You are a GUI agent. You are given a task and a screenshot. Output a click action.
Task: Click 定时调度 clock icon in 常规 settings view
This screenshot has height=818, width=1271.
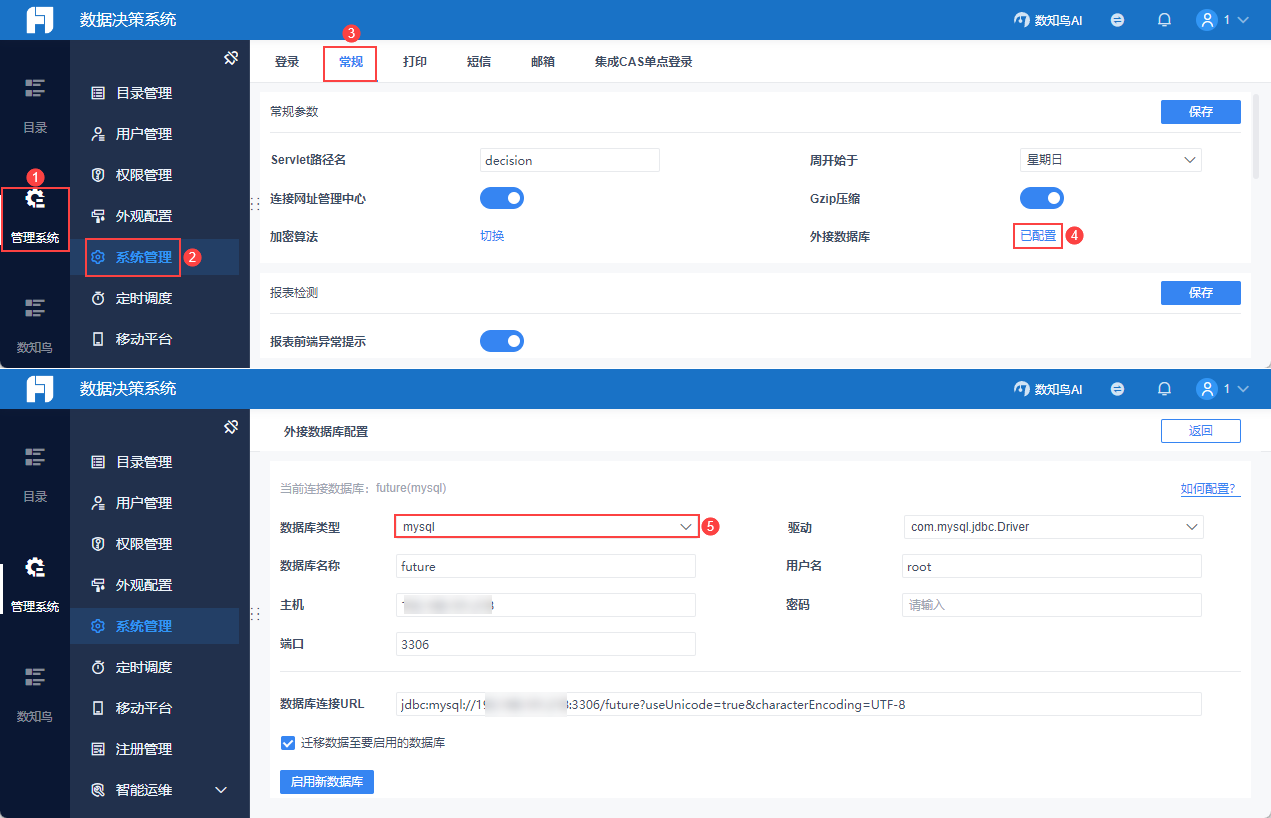(98, 298)
